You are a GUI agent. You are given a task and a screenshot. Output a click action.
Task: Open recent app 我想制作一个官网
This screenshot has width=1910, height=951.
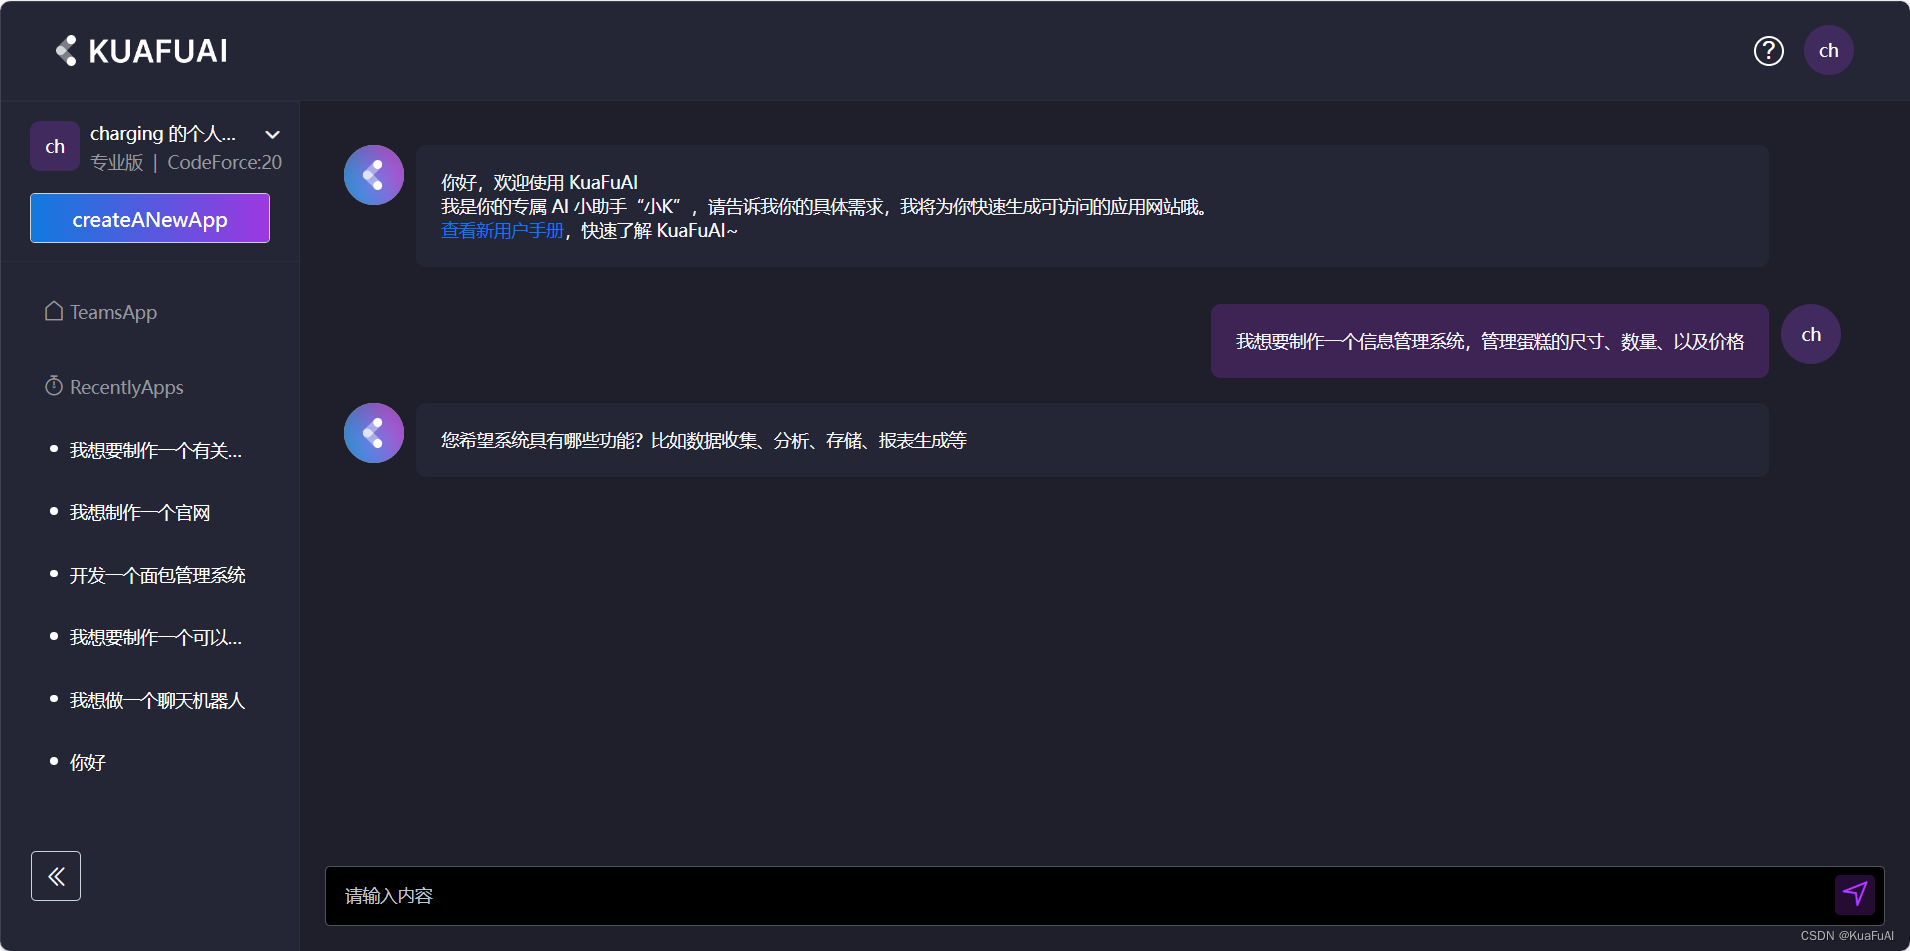[x=140, y=513]
